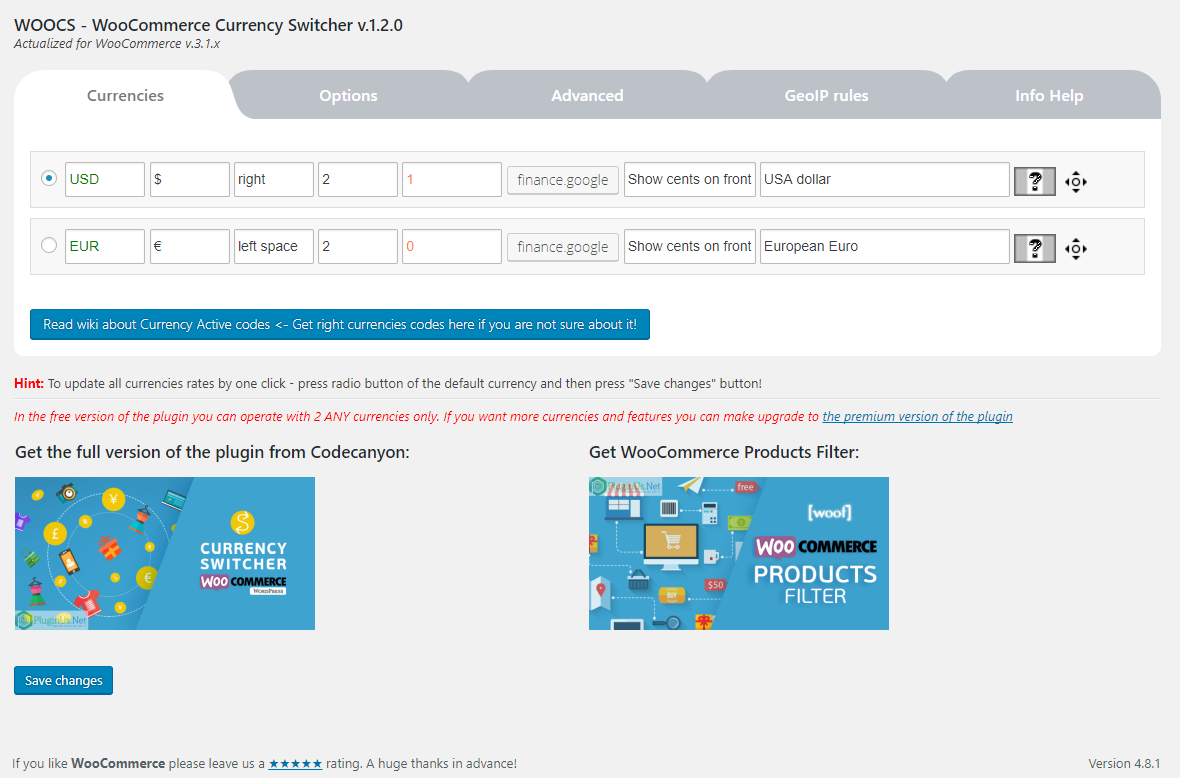
Task: Click 'Actualized for WooCommerce v.3.1.x' subtitle
Action: [x=117, y=44]
